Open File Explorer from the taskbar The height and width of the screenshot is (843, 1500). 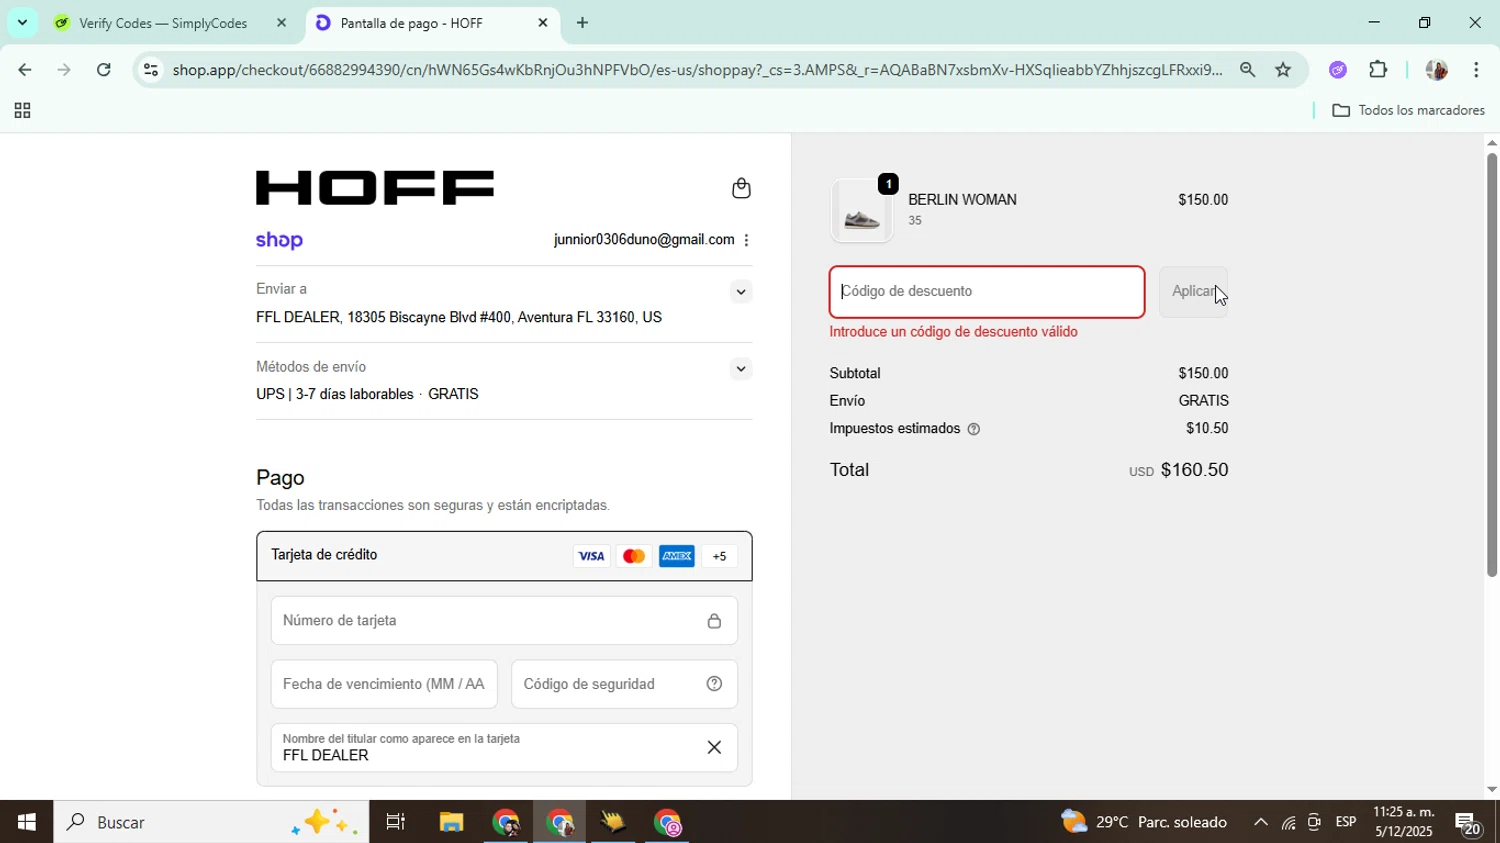pos(451,823)
